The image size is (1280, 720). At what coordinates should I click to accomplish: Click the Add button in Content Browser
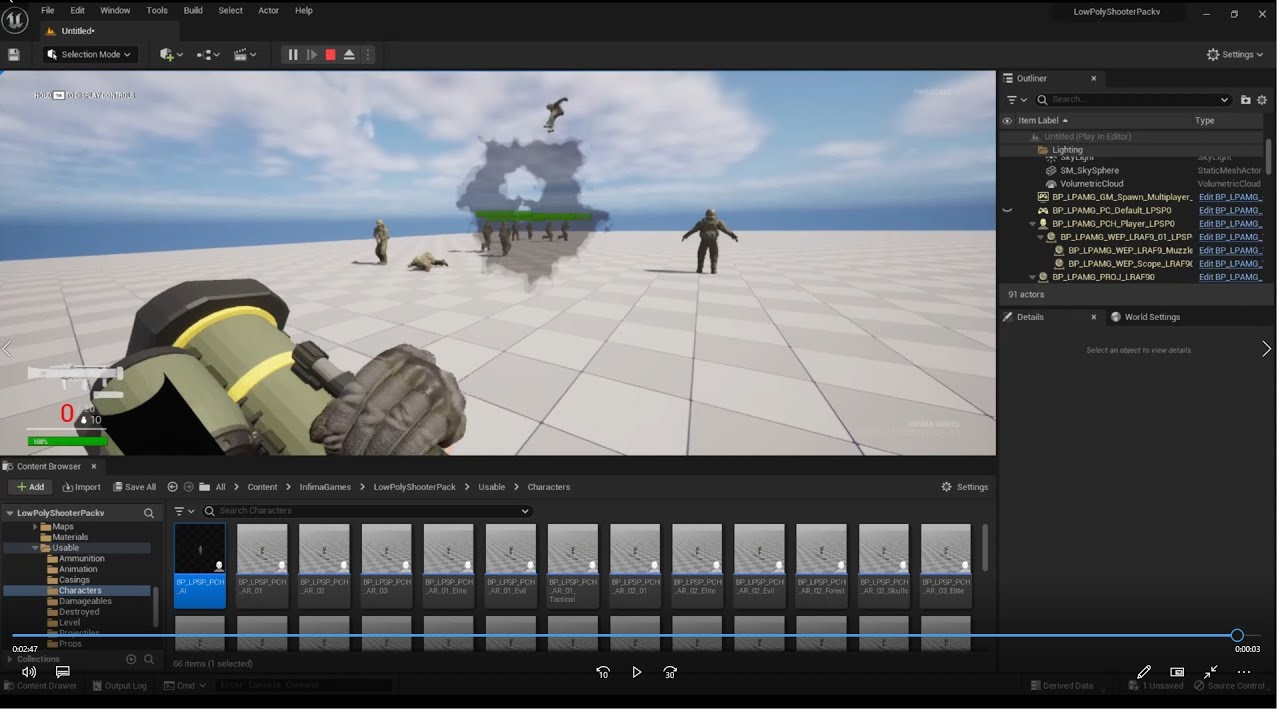[x=31, y=487]
